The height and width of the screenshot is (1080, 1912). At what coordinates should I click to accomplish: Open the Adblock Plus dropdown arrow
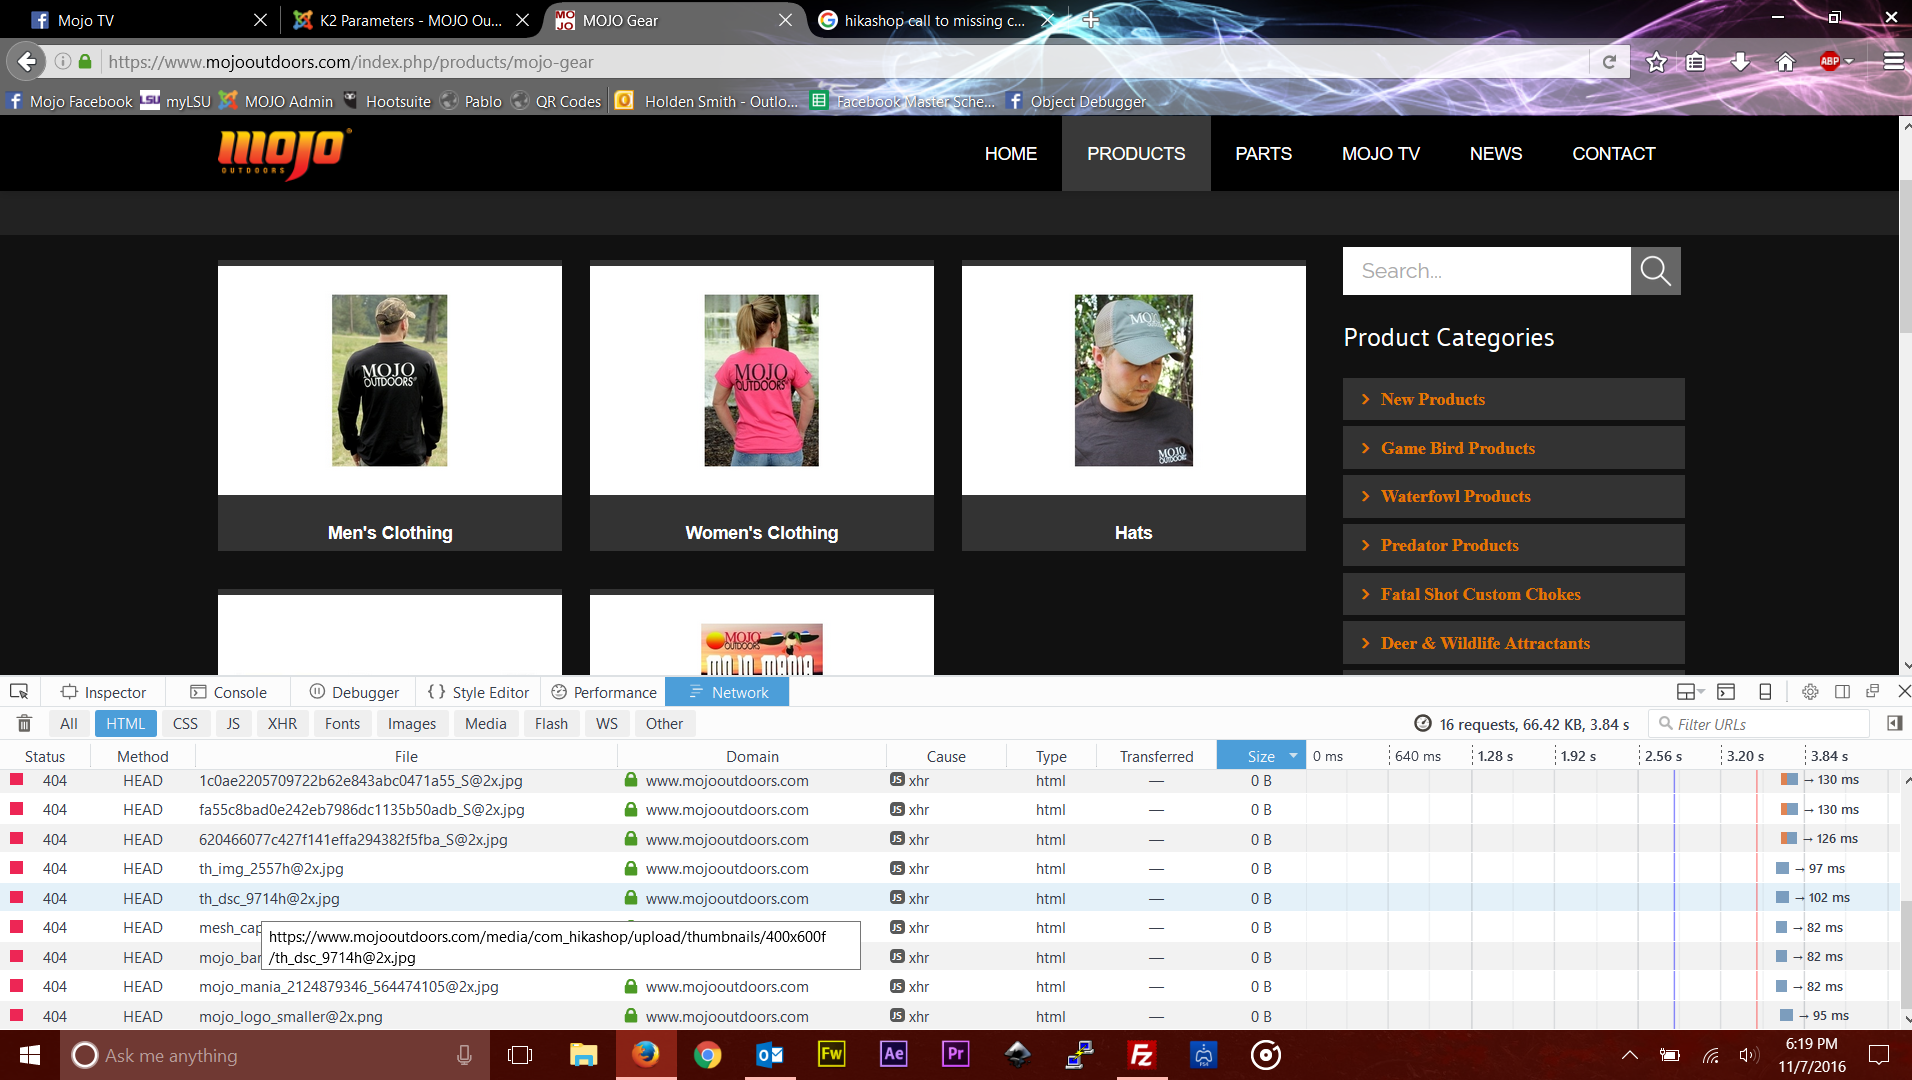coord(1849,62)
